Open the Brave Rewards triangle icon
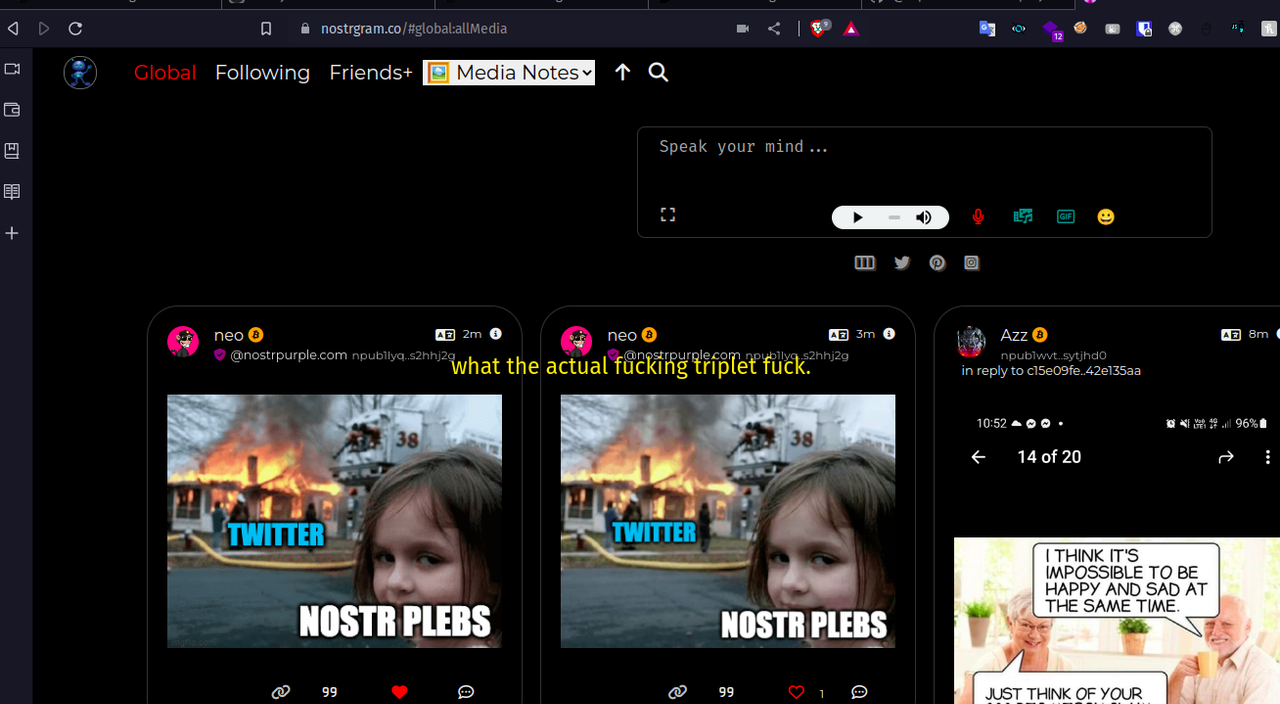The height and width of the screenshot is (704, 1280). pos(851,29)
